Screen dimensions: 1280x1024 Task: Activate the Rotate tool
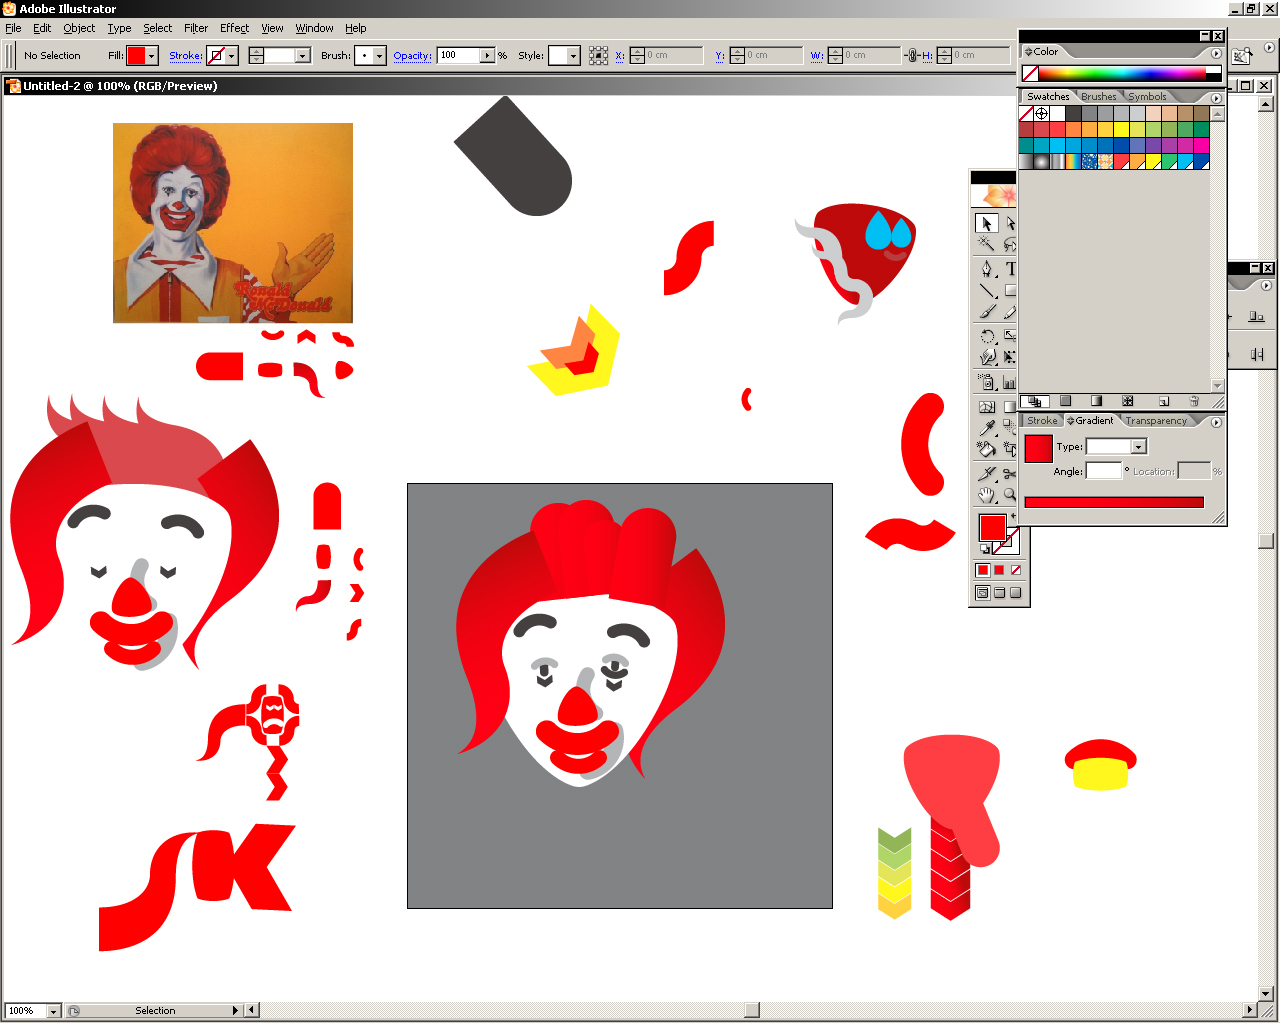pyautogui.click(x=987, y=337)
